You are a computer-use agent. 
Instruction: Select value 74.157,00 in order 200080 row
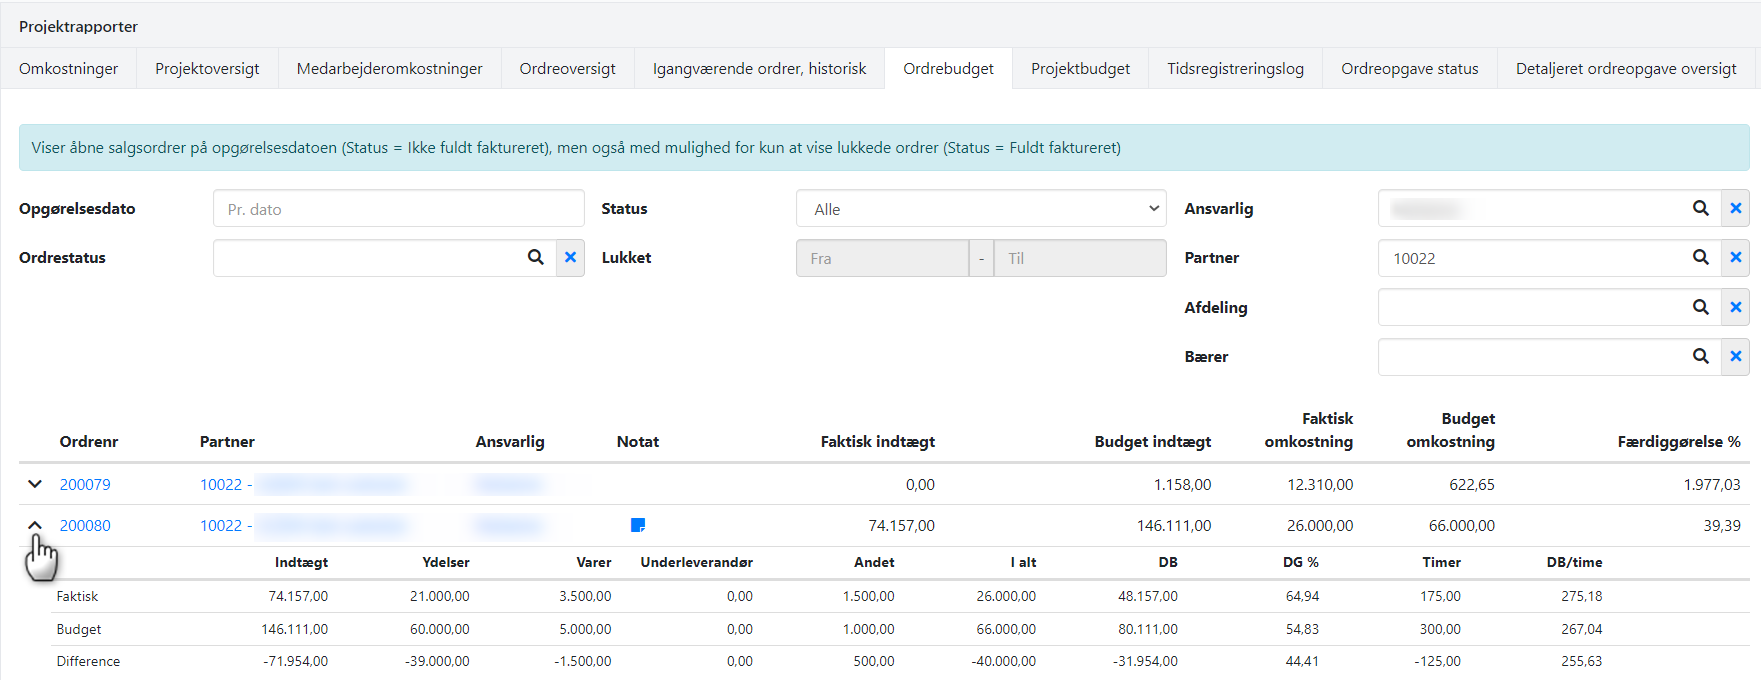point(902,525)
